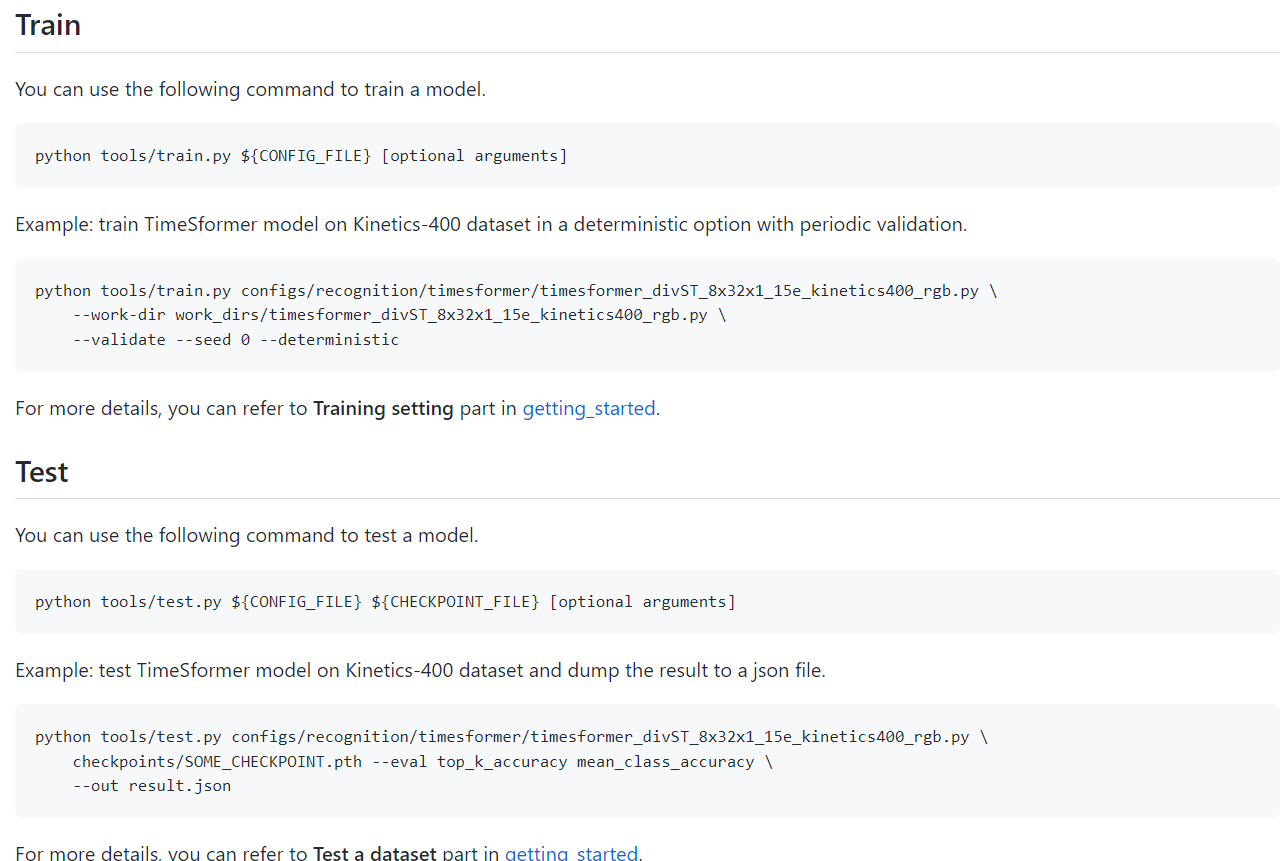Click the Train section heading
Screen dimensions: 1288x861
click(x=48, y=25)
